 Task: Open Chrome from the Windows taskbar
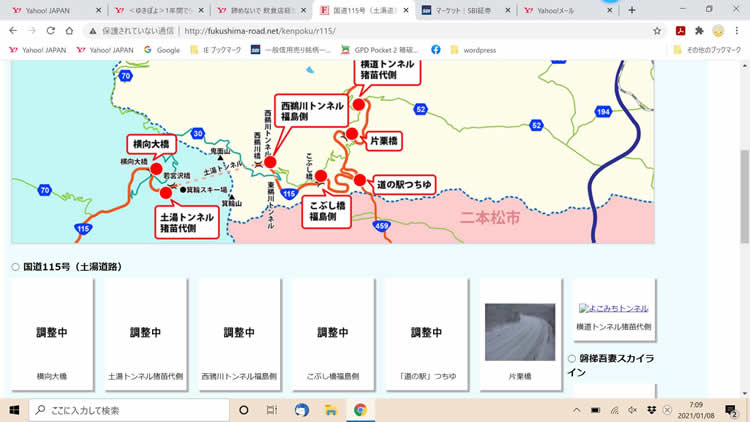[360, 410]
